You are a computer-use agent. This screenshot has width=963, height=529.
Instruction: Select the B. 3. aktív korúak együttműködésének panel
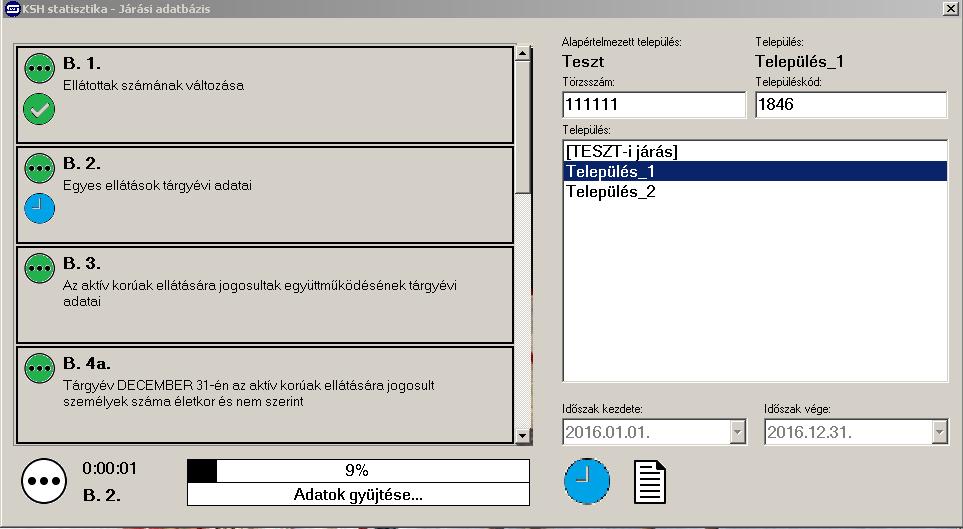(x=265, y=295)
